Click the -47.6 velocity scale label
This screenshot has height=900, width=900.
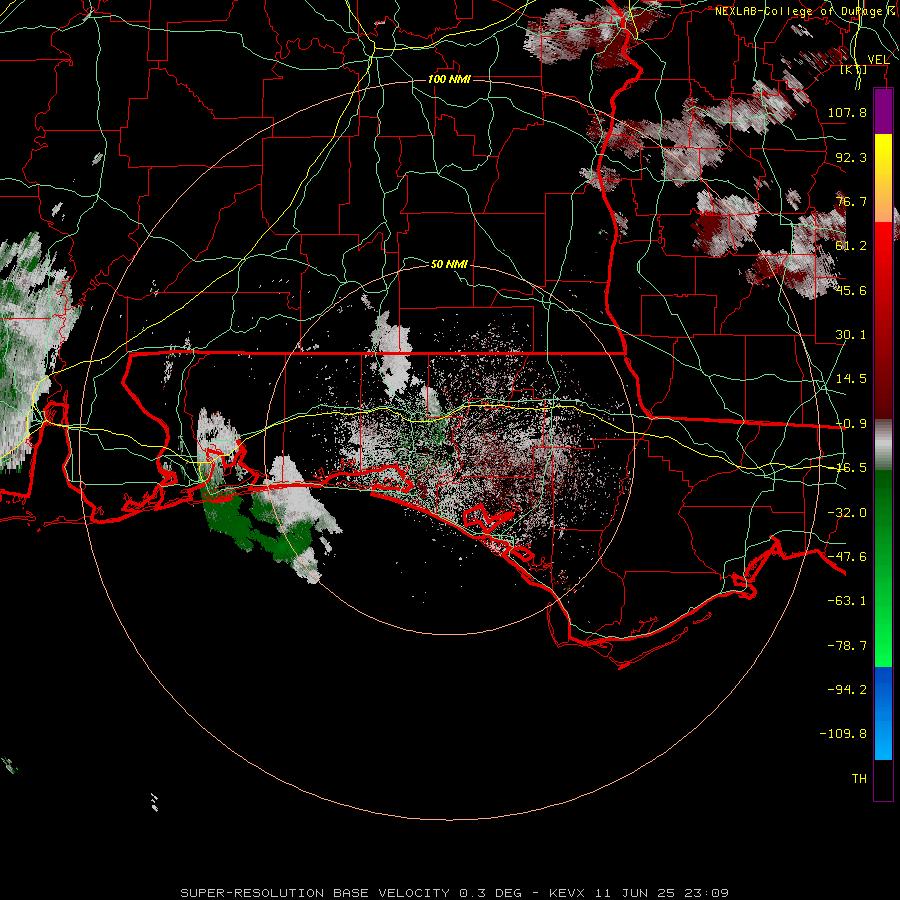coord(847,557)
